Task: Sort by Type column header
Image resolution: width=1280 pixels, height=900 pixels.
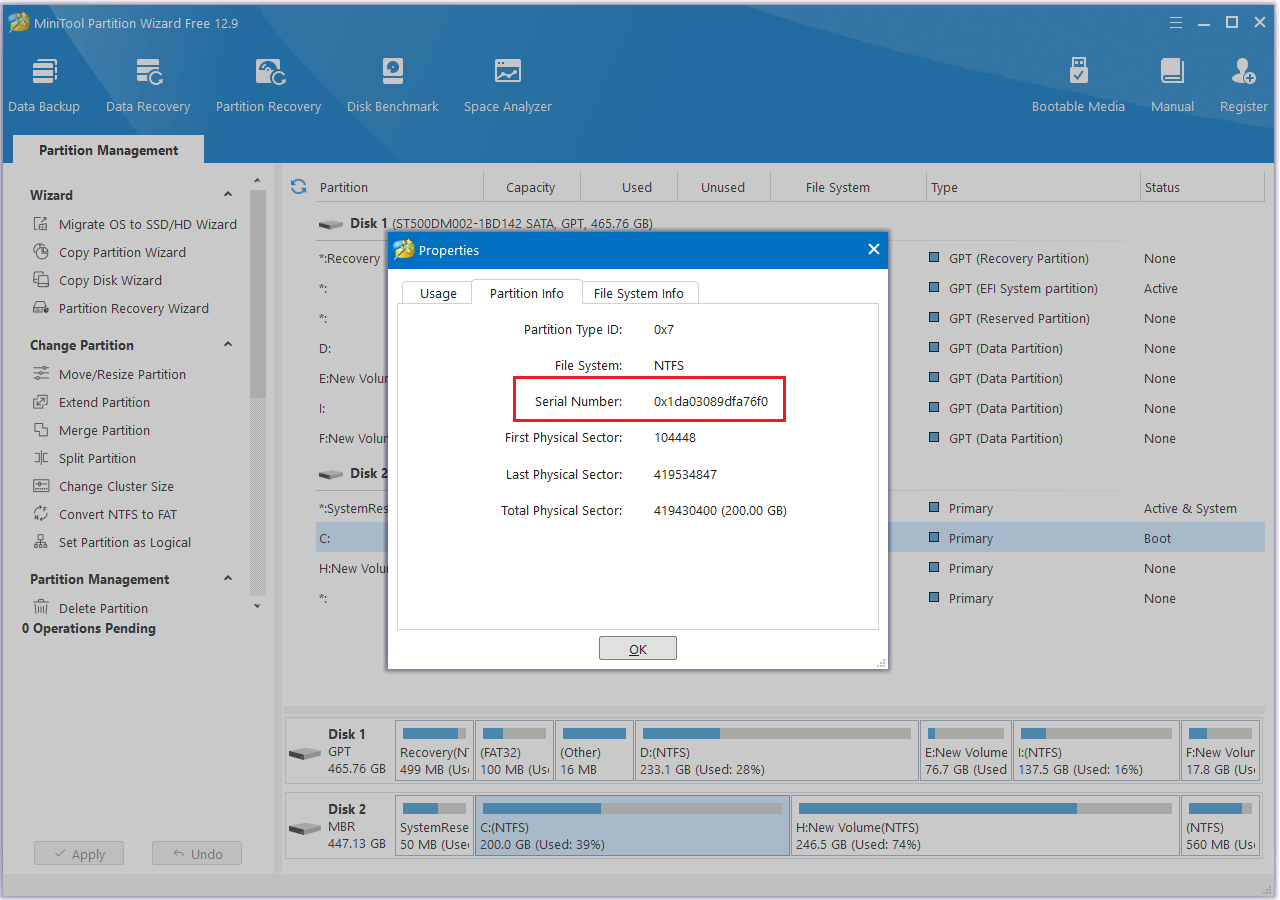Action: coord(1033,187)
